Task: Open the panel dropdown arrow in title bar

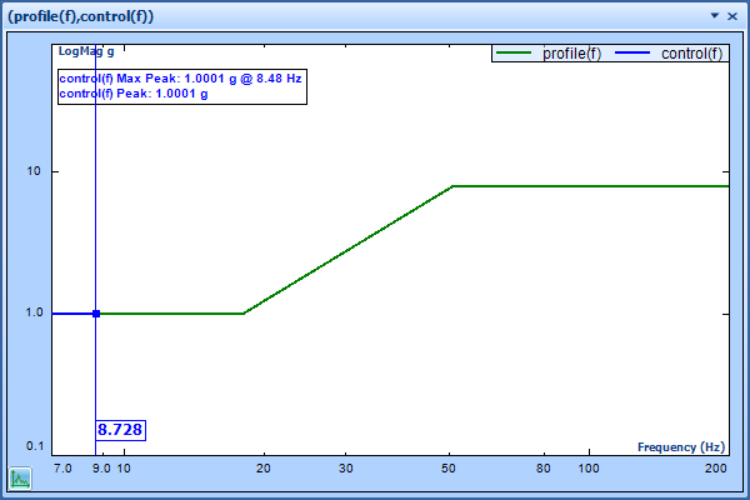Action: pyautogui.click(x=715, y=16)
